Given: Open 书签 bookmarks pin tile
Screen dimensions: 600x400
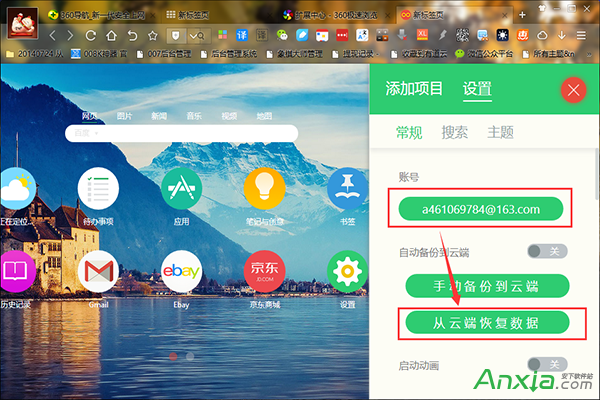Looking at the screenshot, I should pyautogui.click(x=347, y=188).
